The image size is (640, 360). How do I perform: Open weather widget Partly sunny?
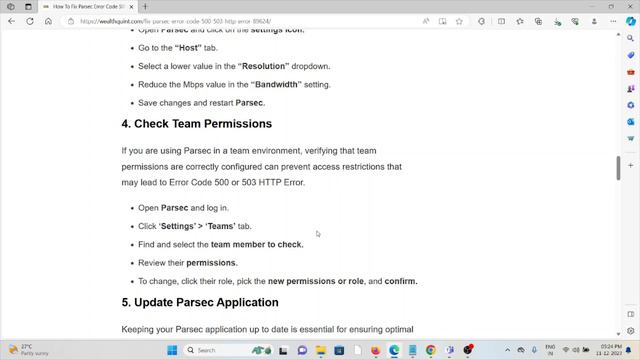[x=29, y=350]
